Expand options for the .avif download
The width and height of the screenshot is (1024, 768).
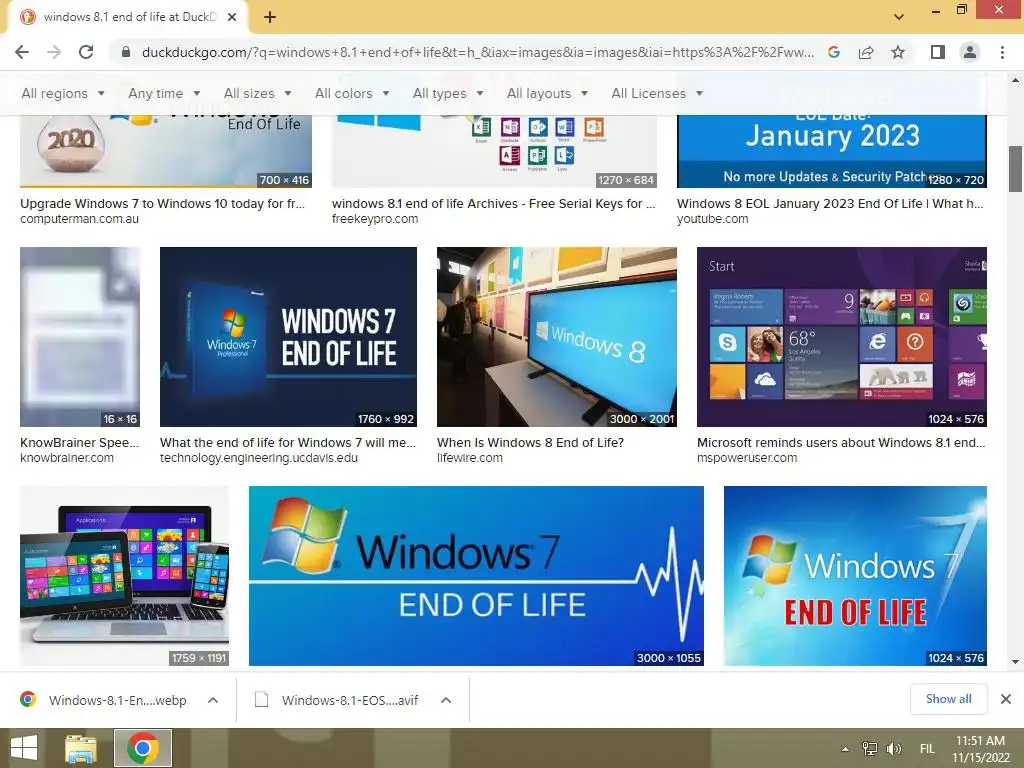pyautogui.click(x=446, y=700)
